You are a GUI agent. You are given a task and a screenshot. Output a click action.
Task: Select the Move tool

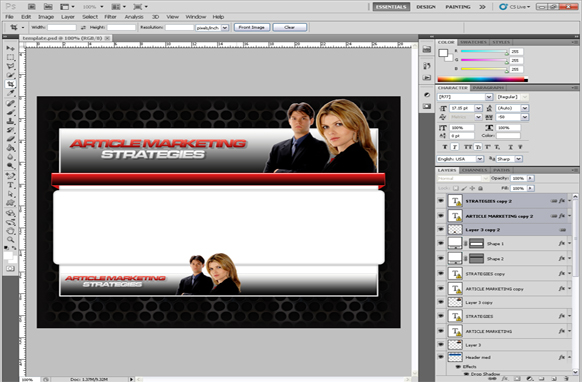[x=10, y=48]
